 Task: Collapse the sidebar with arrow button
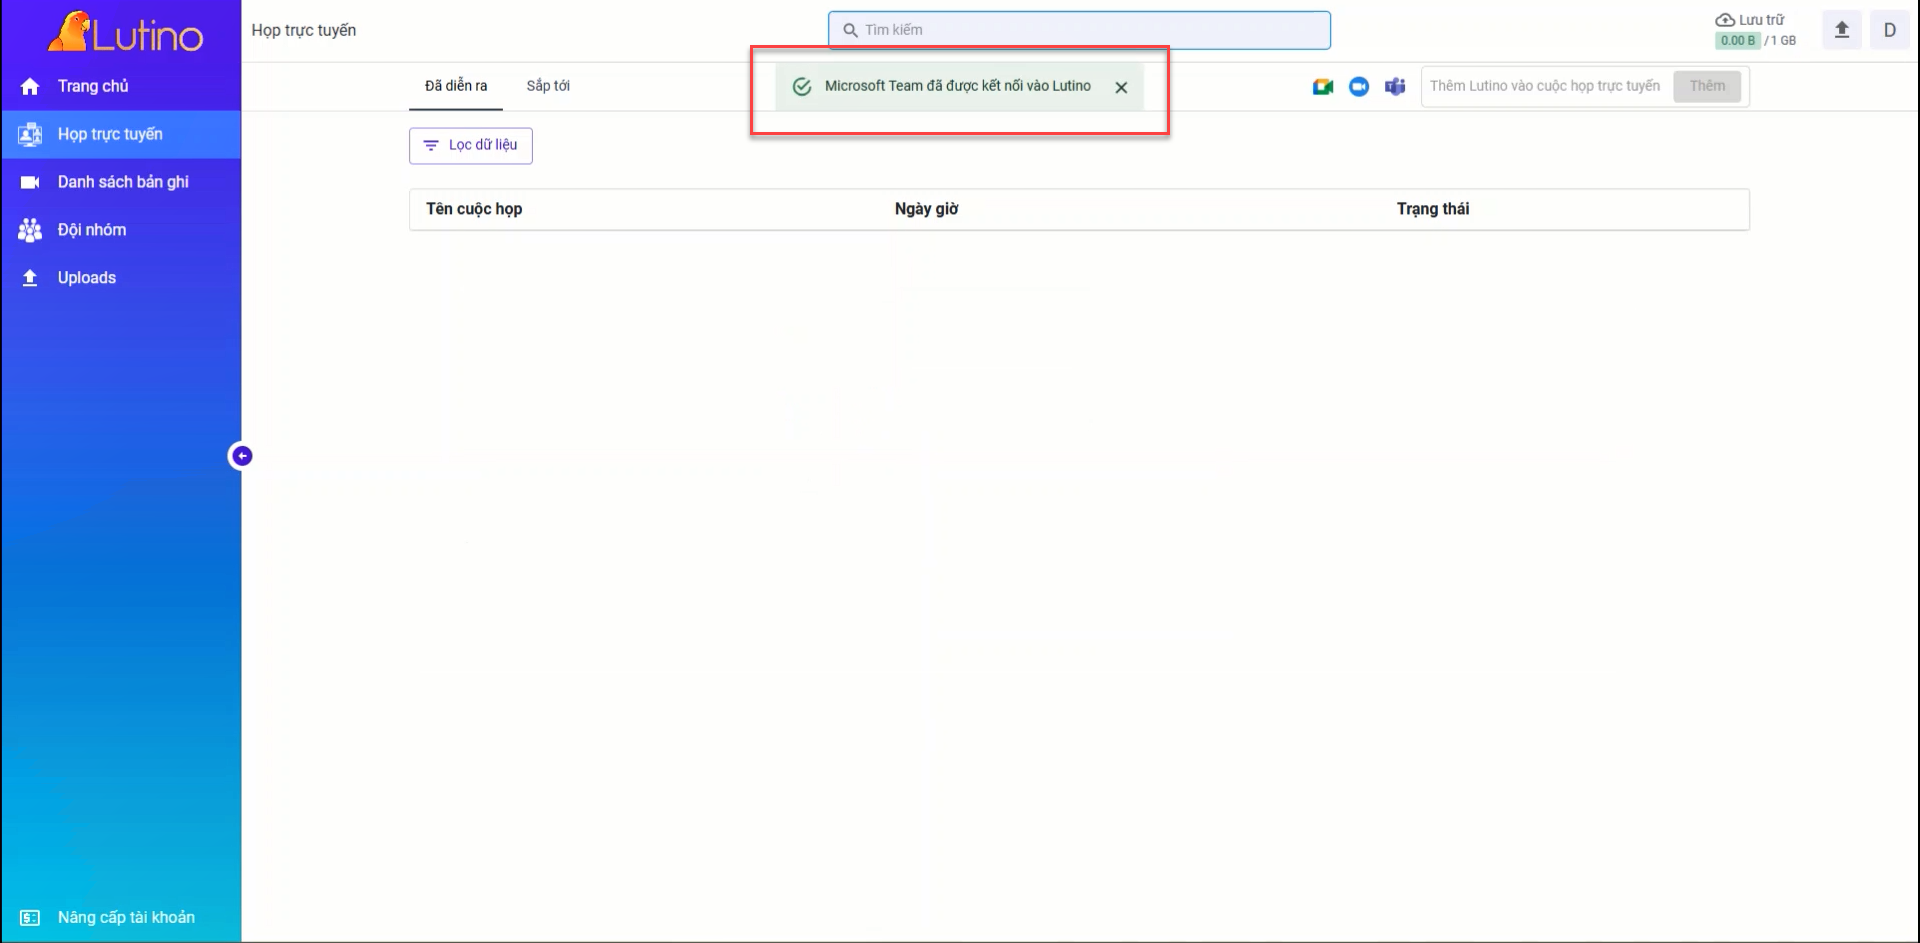(241, 456)
